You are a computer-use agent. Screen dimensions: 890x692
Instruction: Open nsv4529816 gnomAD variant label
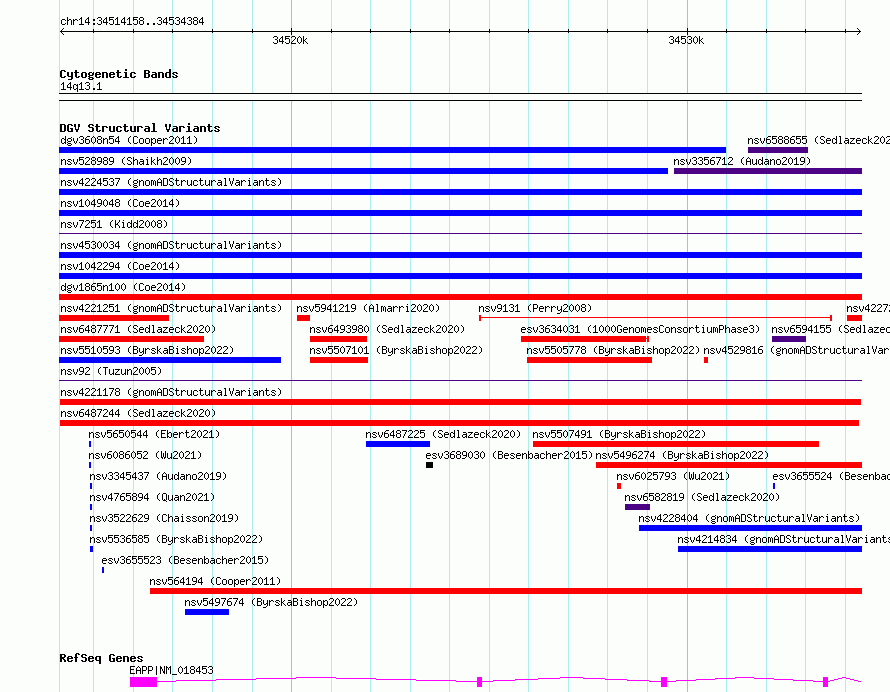796,350
